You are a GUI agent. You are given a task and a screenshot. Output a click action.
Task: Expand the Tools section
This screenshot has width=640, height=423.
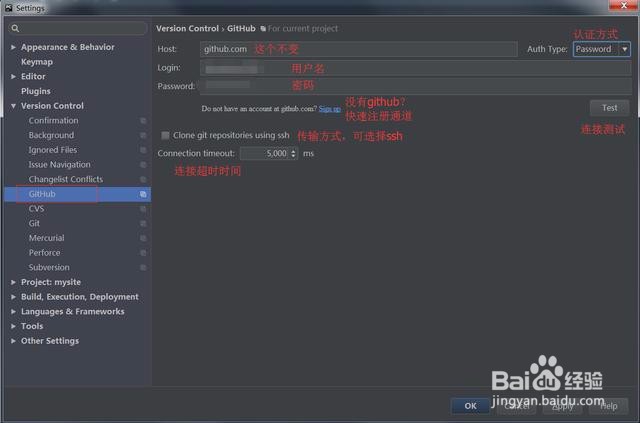(x=13, y=326)
